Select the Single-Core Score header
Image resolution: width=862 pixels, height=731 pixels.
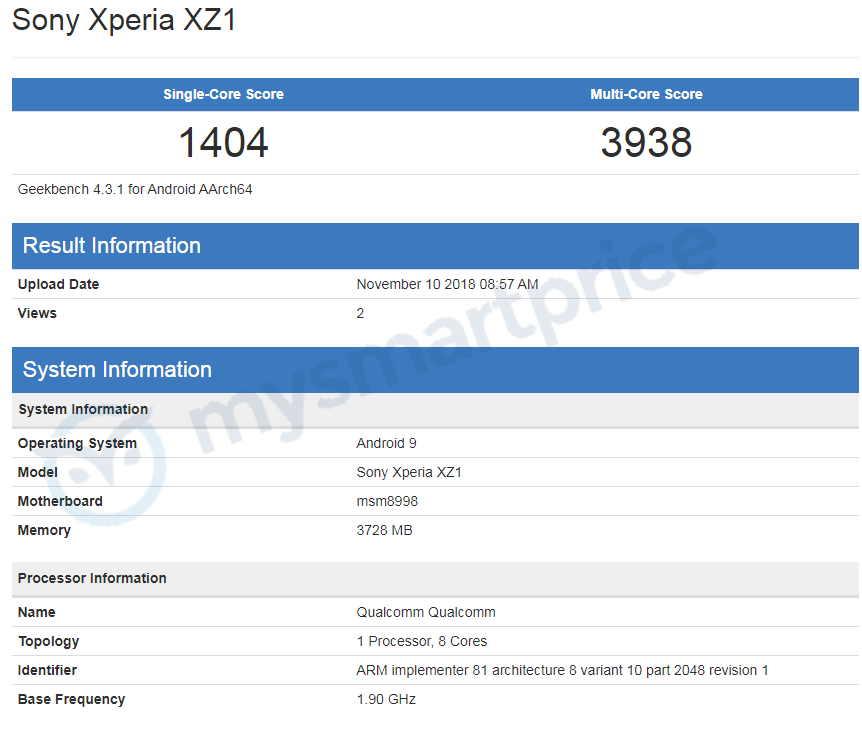(223, 94)
